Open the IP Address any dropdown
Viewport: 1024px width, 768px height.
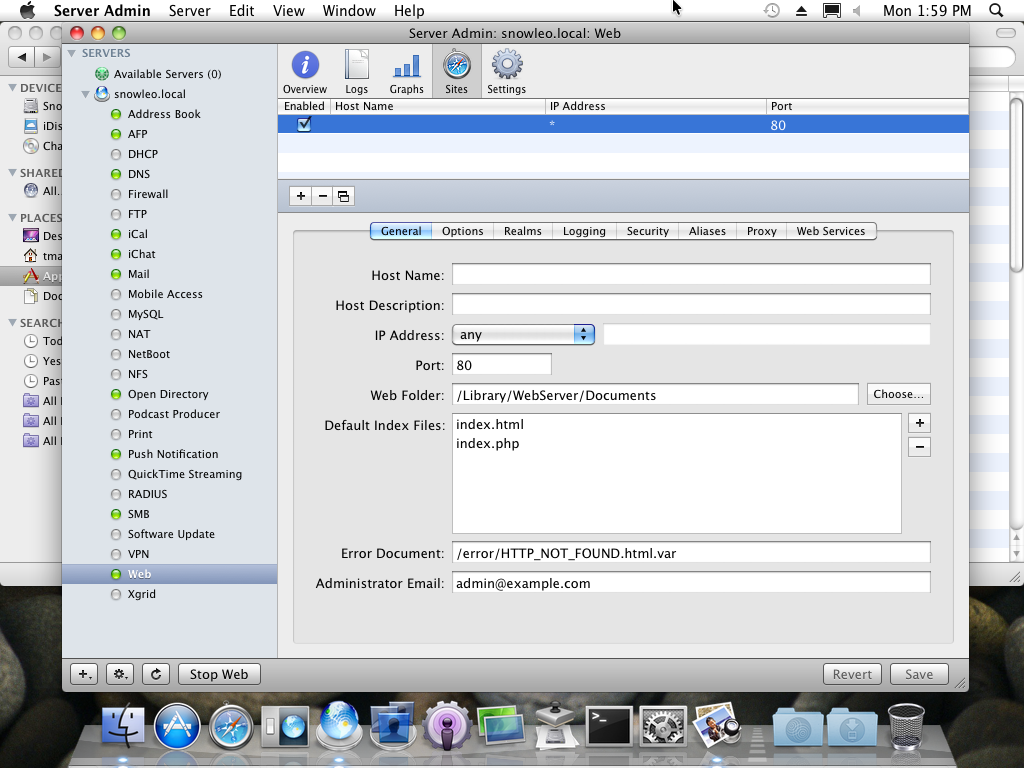pos(523,334)
